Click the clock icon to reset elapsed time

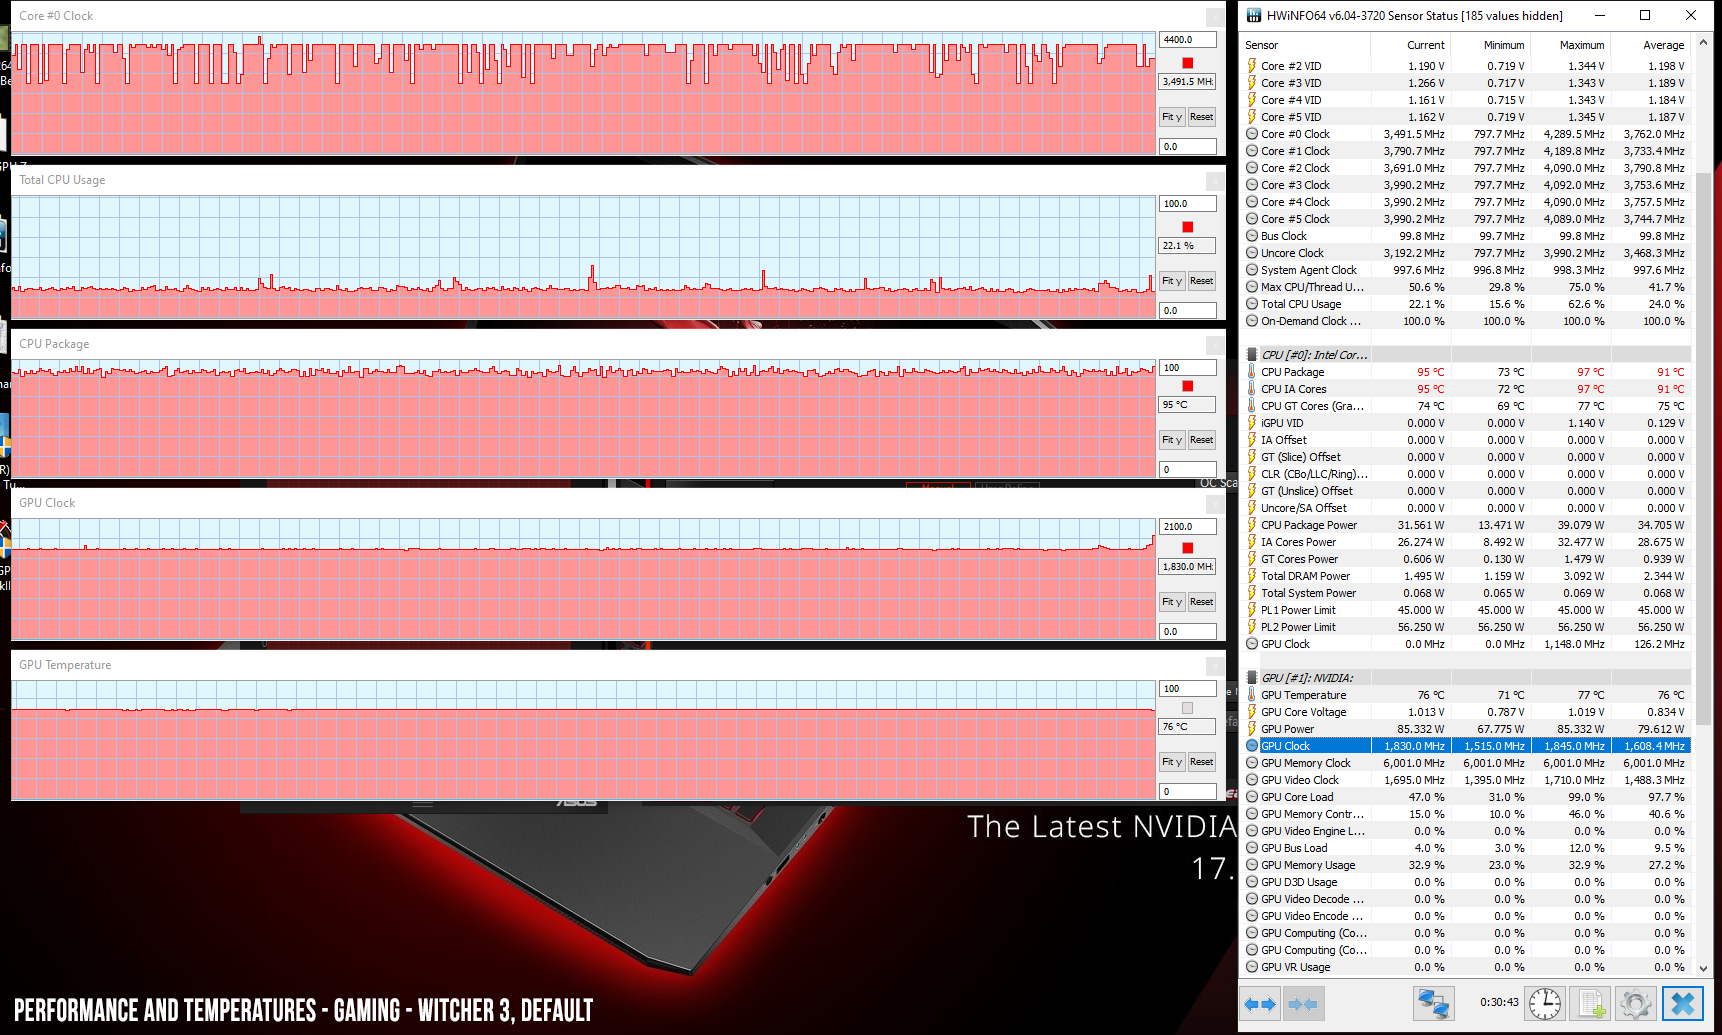pyautogui.click(x=1545, y=1003)
